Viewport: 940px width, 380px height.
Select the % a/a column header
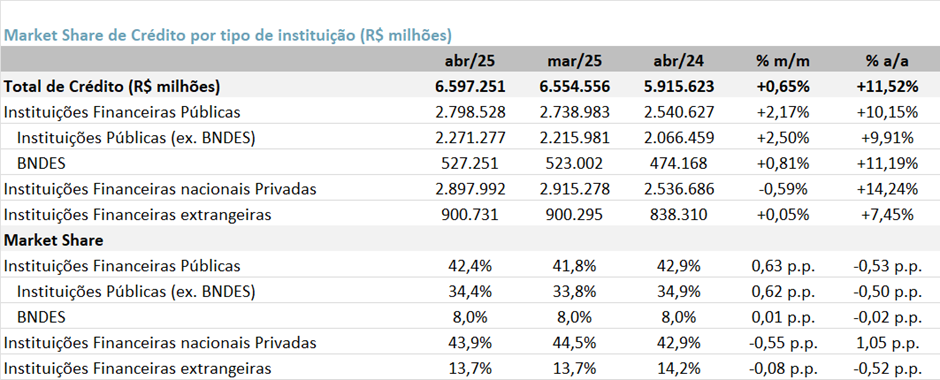pyautogui.click(x=887, y=61)
